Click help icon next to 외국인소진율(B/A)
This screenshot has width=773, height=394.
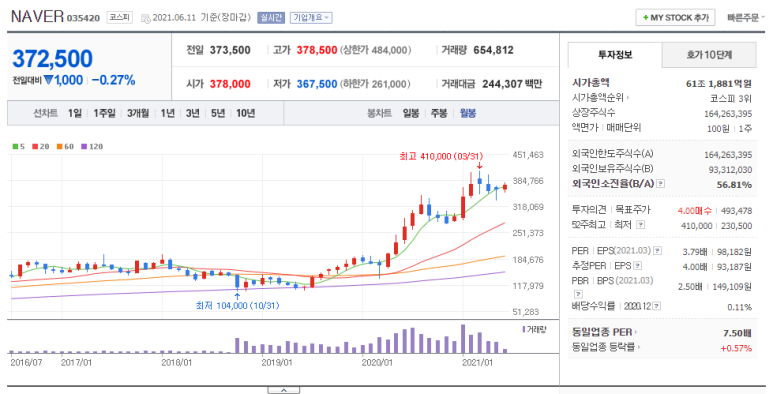tap(661, 183)
